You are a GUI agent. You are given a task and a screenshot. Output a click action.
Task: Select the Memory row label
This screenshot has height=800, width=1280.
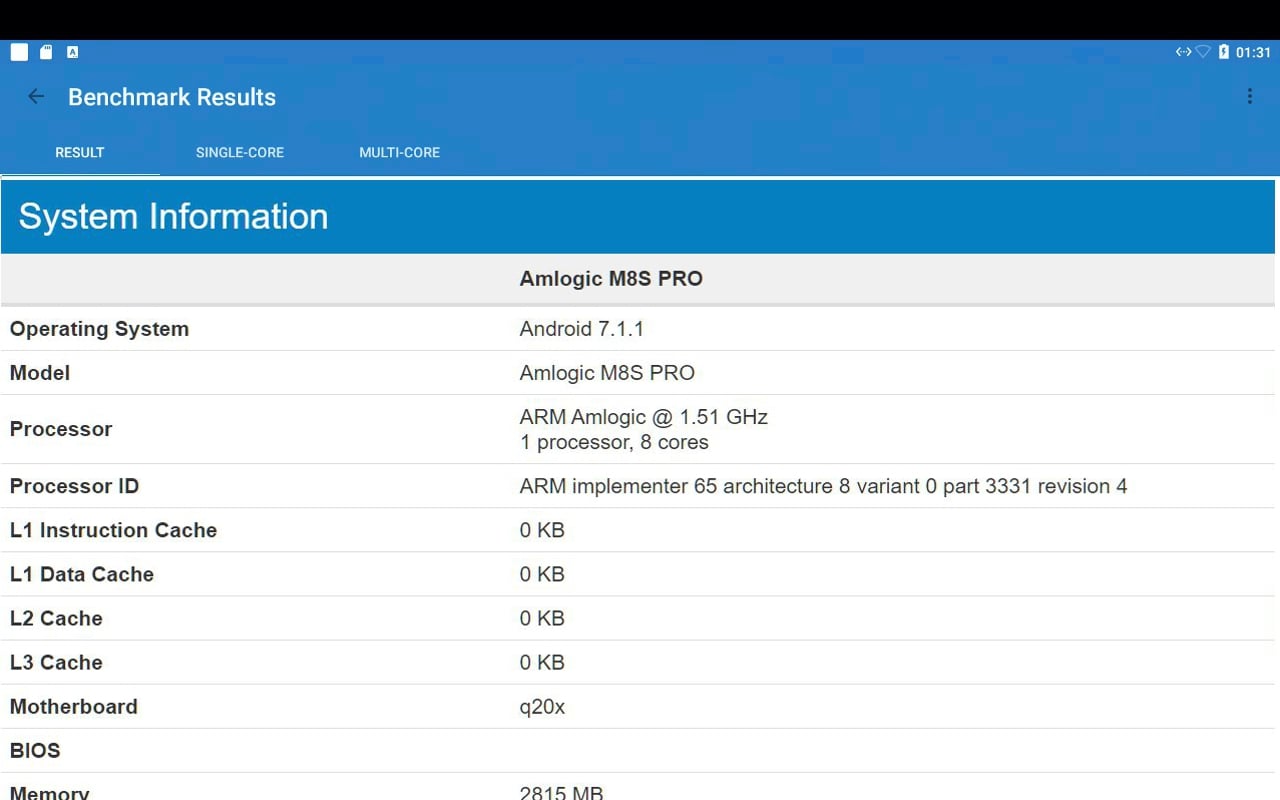click(50, 792)
